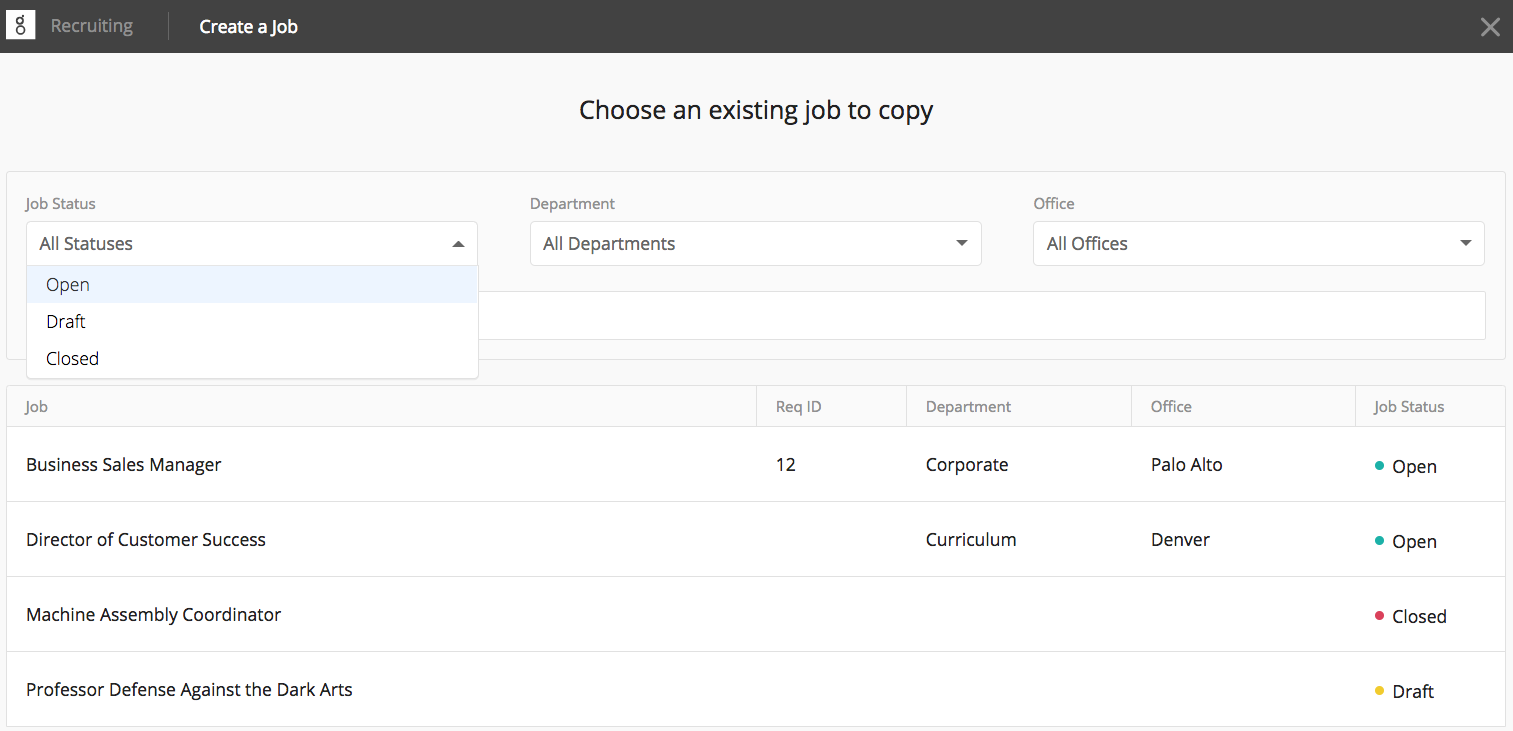Go to the Recruiting link in the header
The height and width of the screenshot is (731, 1513).
[x=92, y=26]
